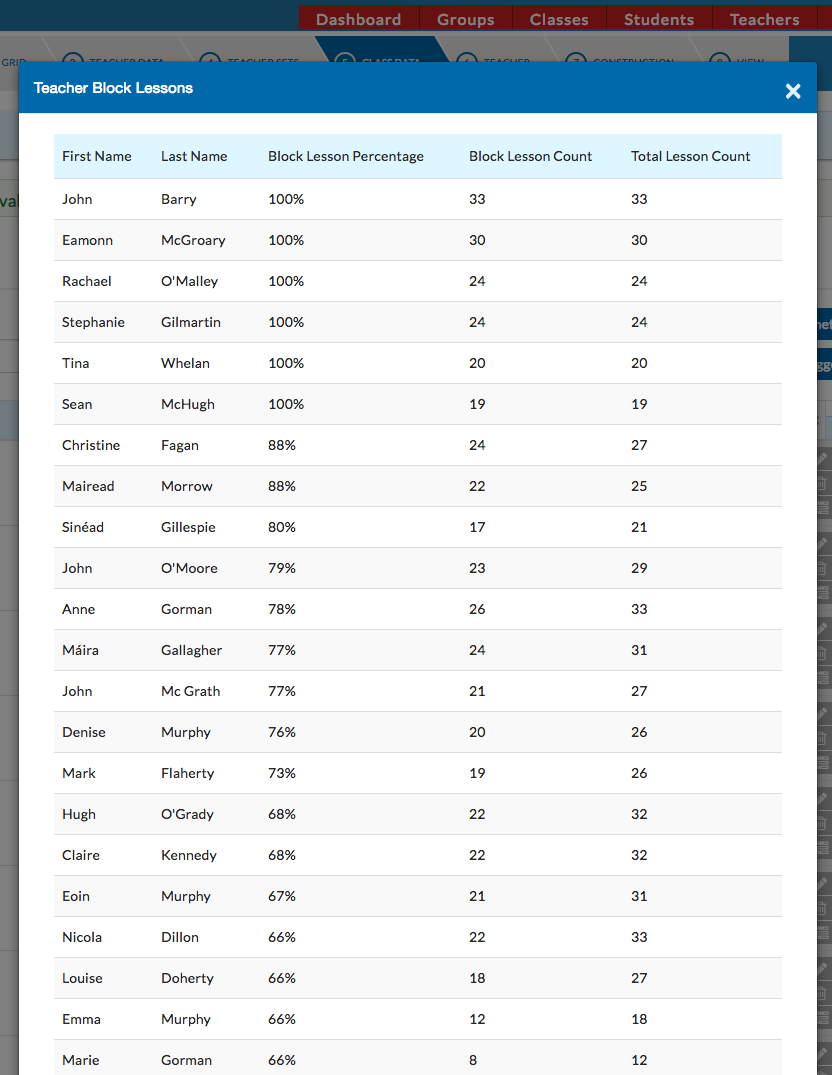Click the Block Lesson Count column header

(x=530, y=156)
